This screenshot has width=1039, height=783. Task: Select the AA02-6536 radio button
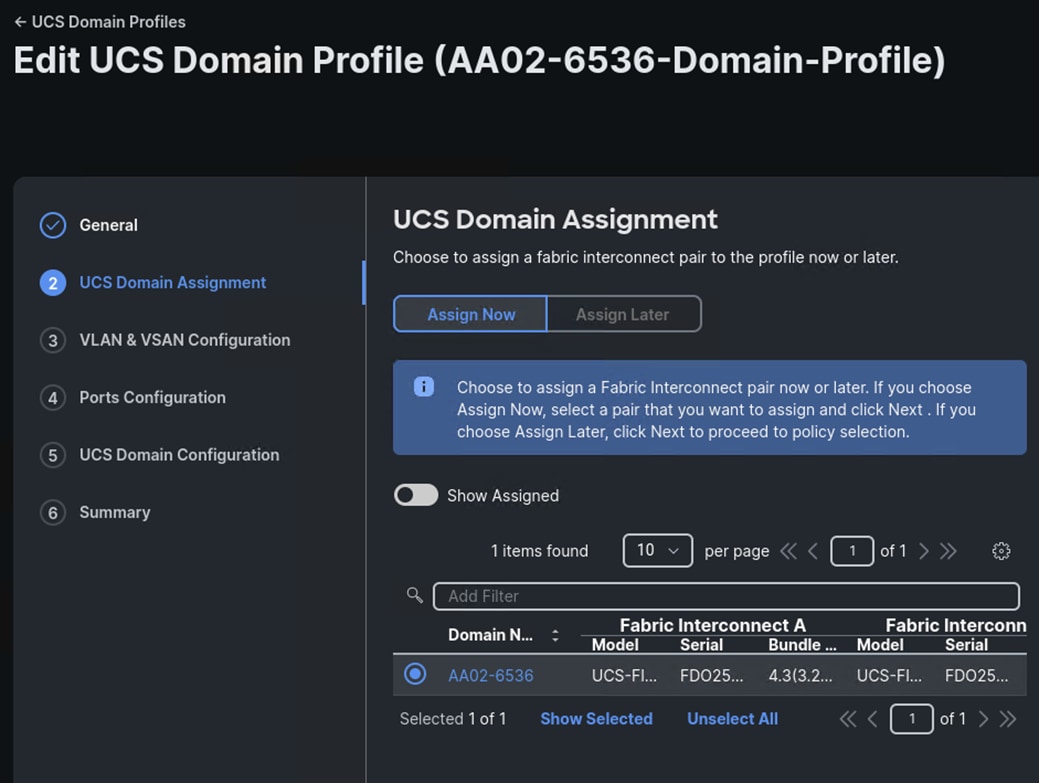point(415,674)
